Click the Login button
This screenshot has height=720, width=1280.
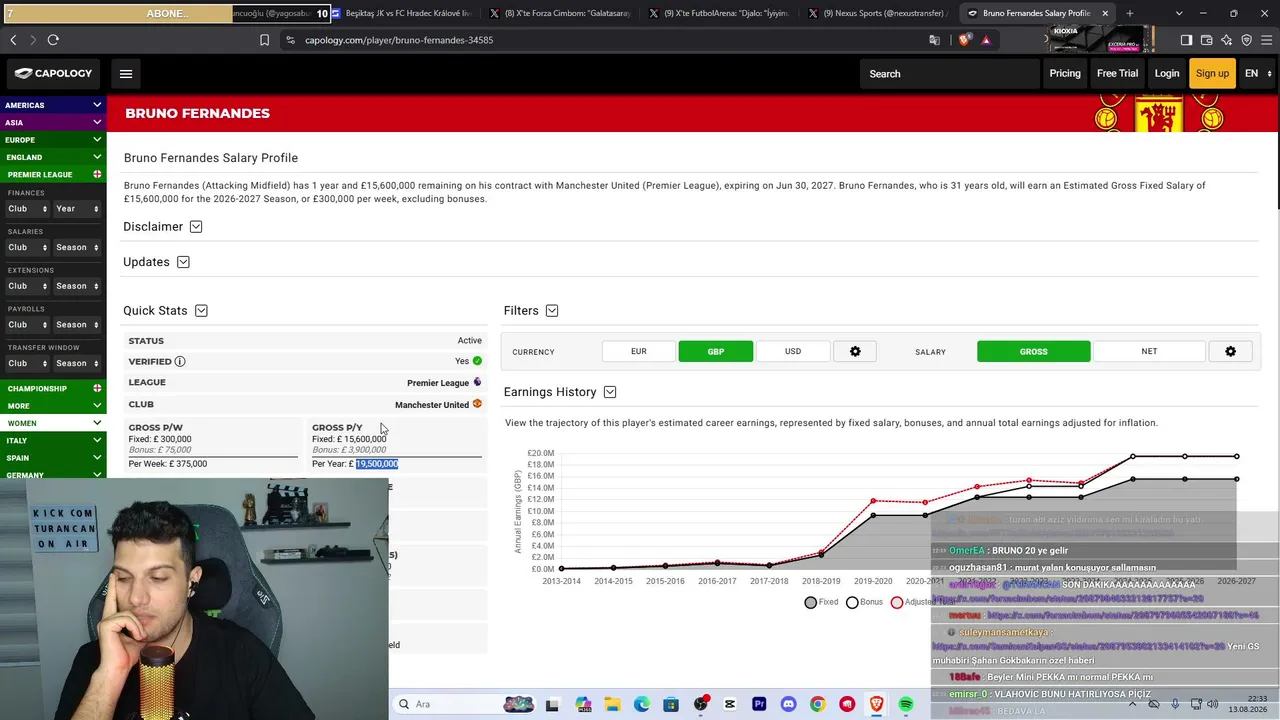click(1167, 73)
